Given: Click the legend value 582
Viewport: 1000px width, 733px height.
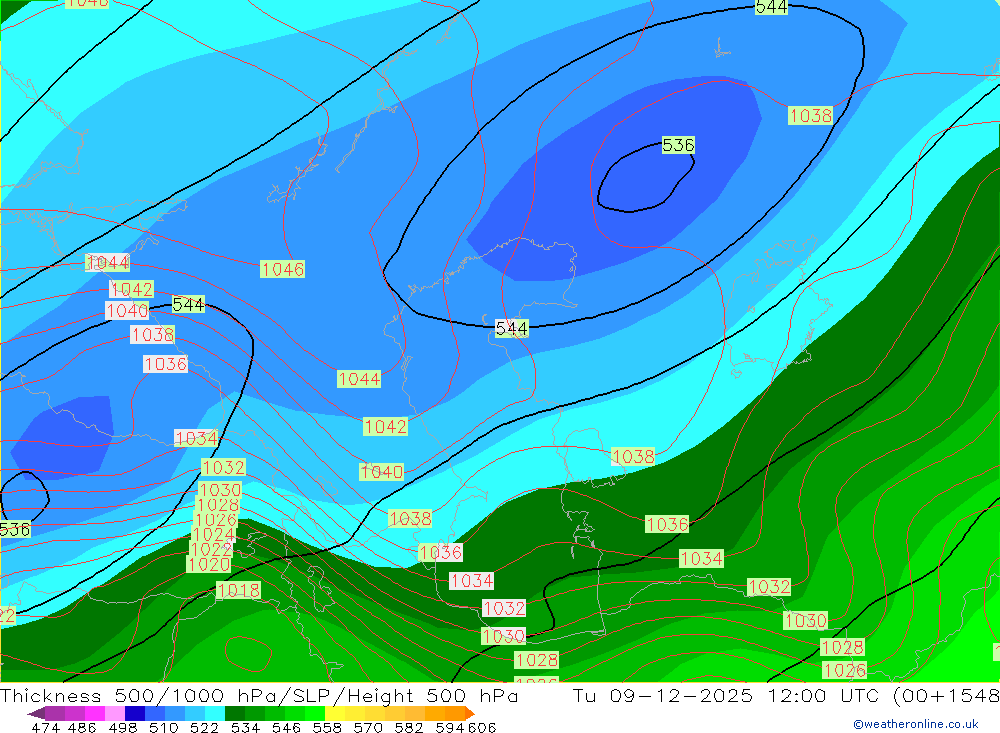Looking at the screenshot, I should [408, 727].
